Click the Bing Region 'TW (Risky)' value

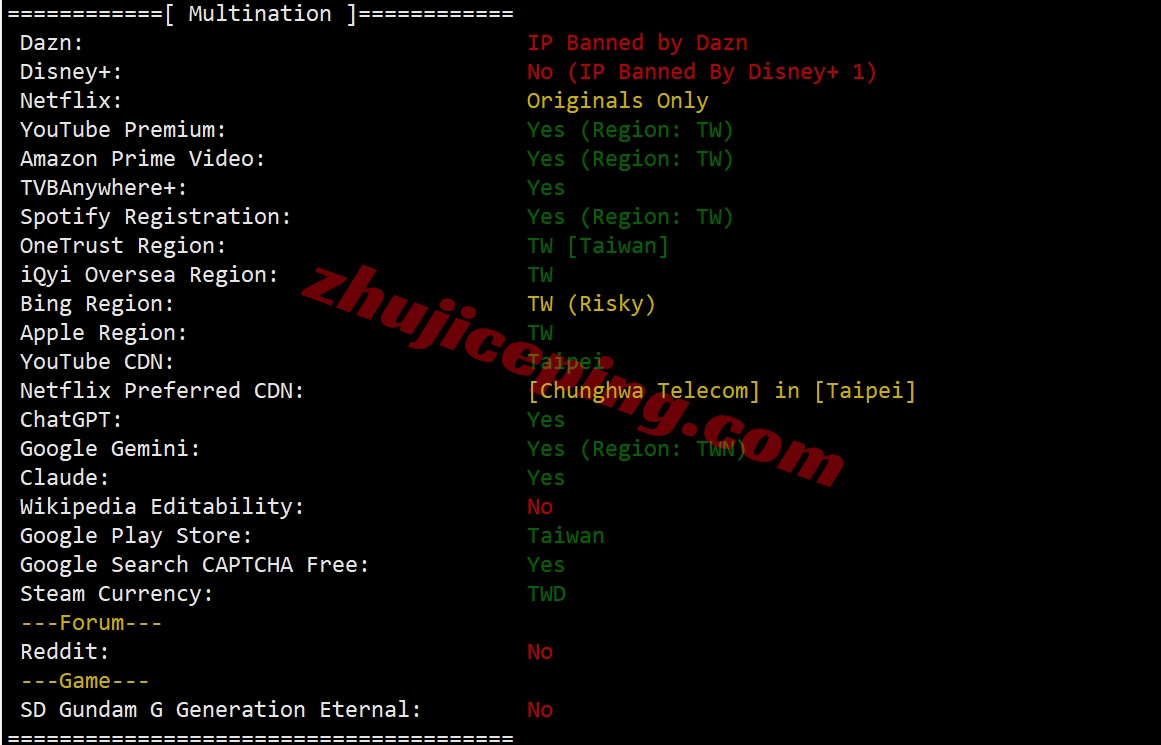pos(592,304)
